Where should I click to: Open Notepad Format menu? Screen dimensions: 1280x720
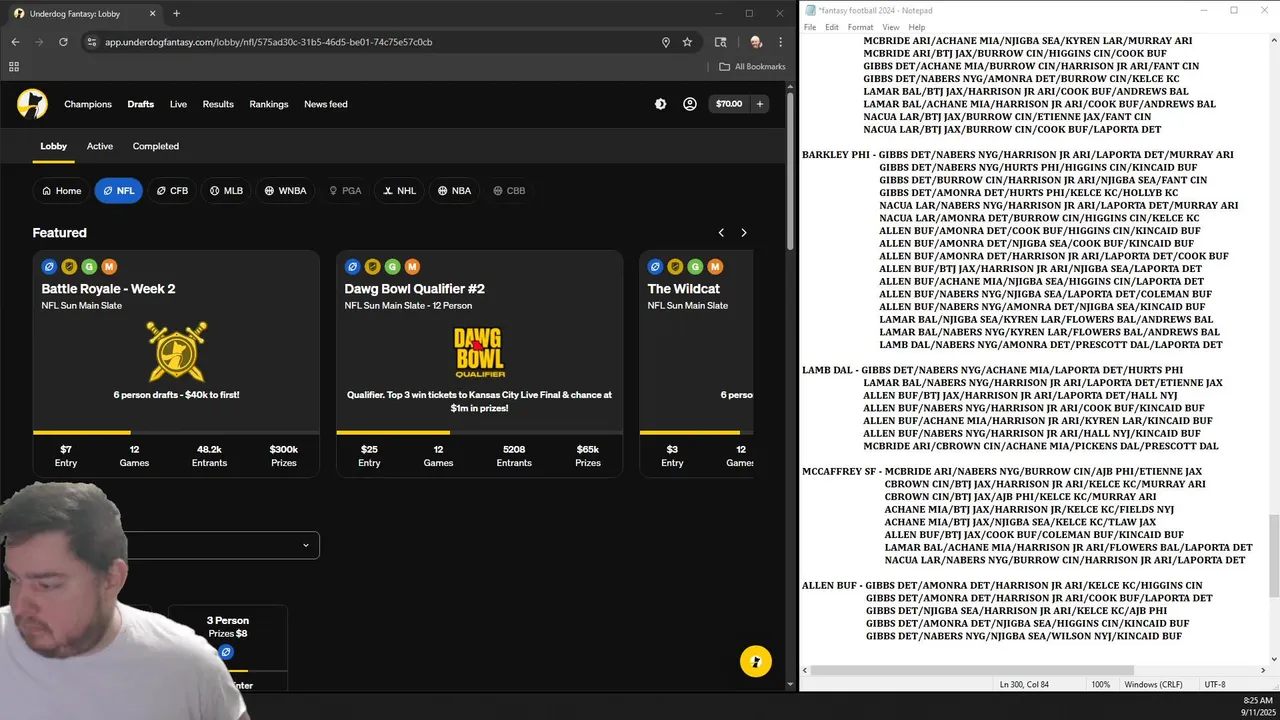click(860, 27)
